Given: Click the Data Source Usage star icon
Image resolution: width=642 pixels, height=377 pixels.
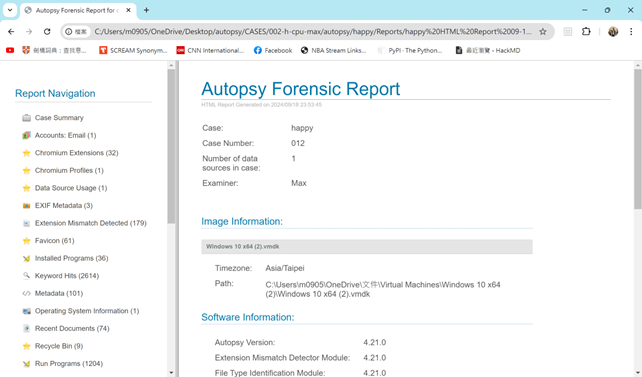Looking at the screenshot, I should [27, 188].
